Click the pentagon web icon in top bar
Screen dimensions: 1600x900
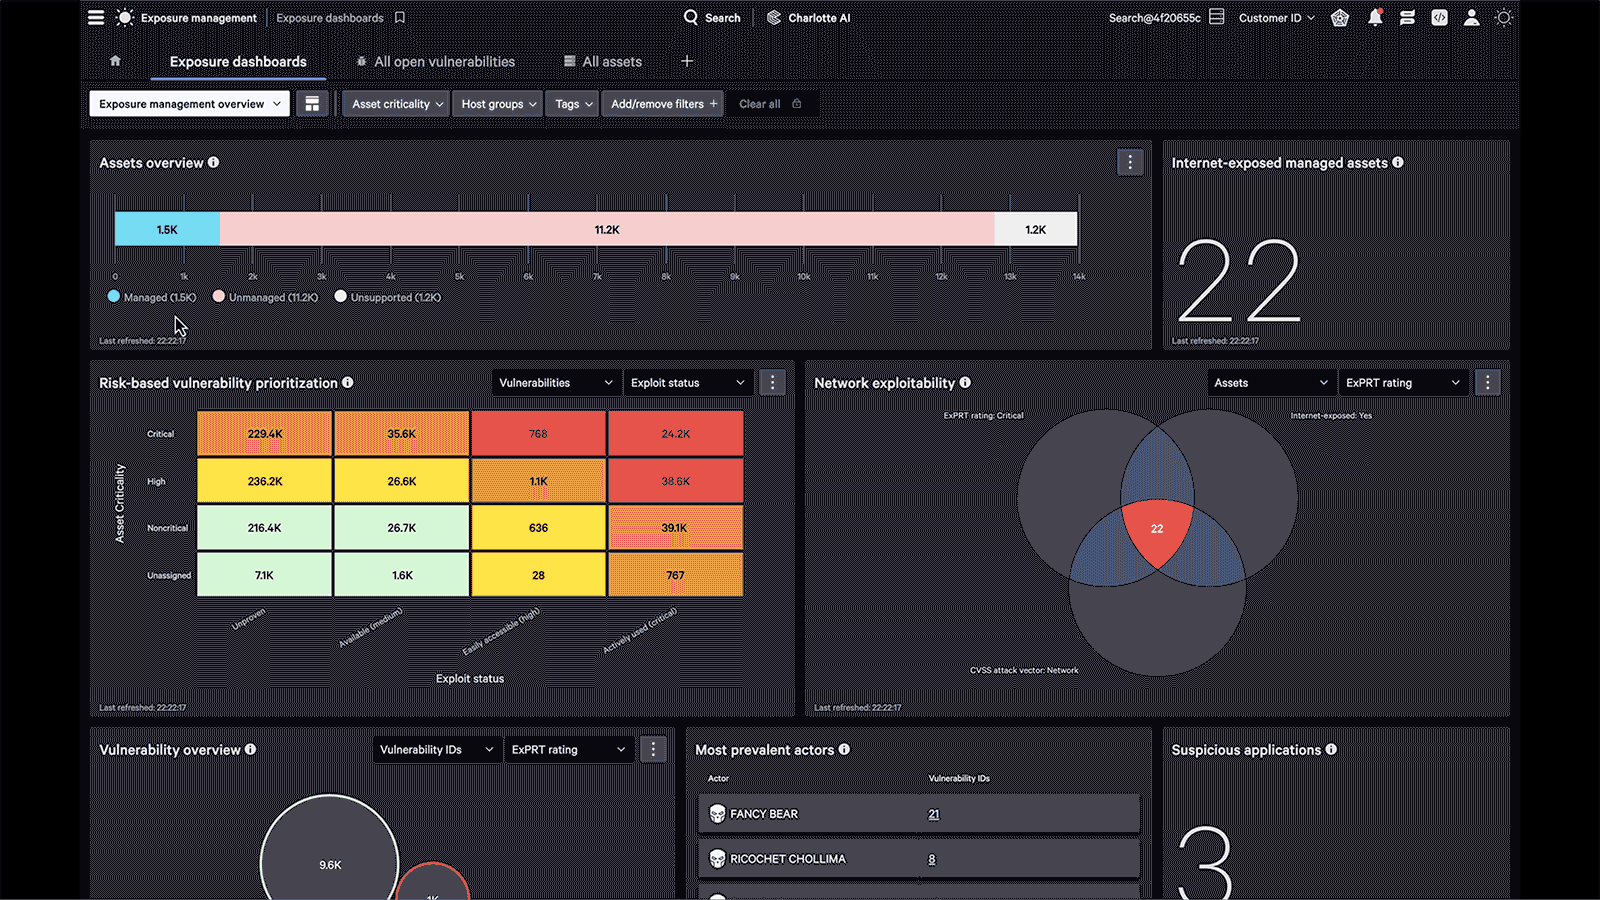pos(1340,17)
